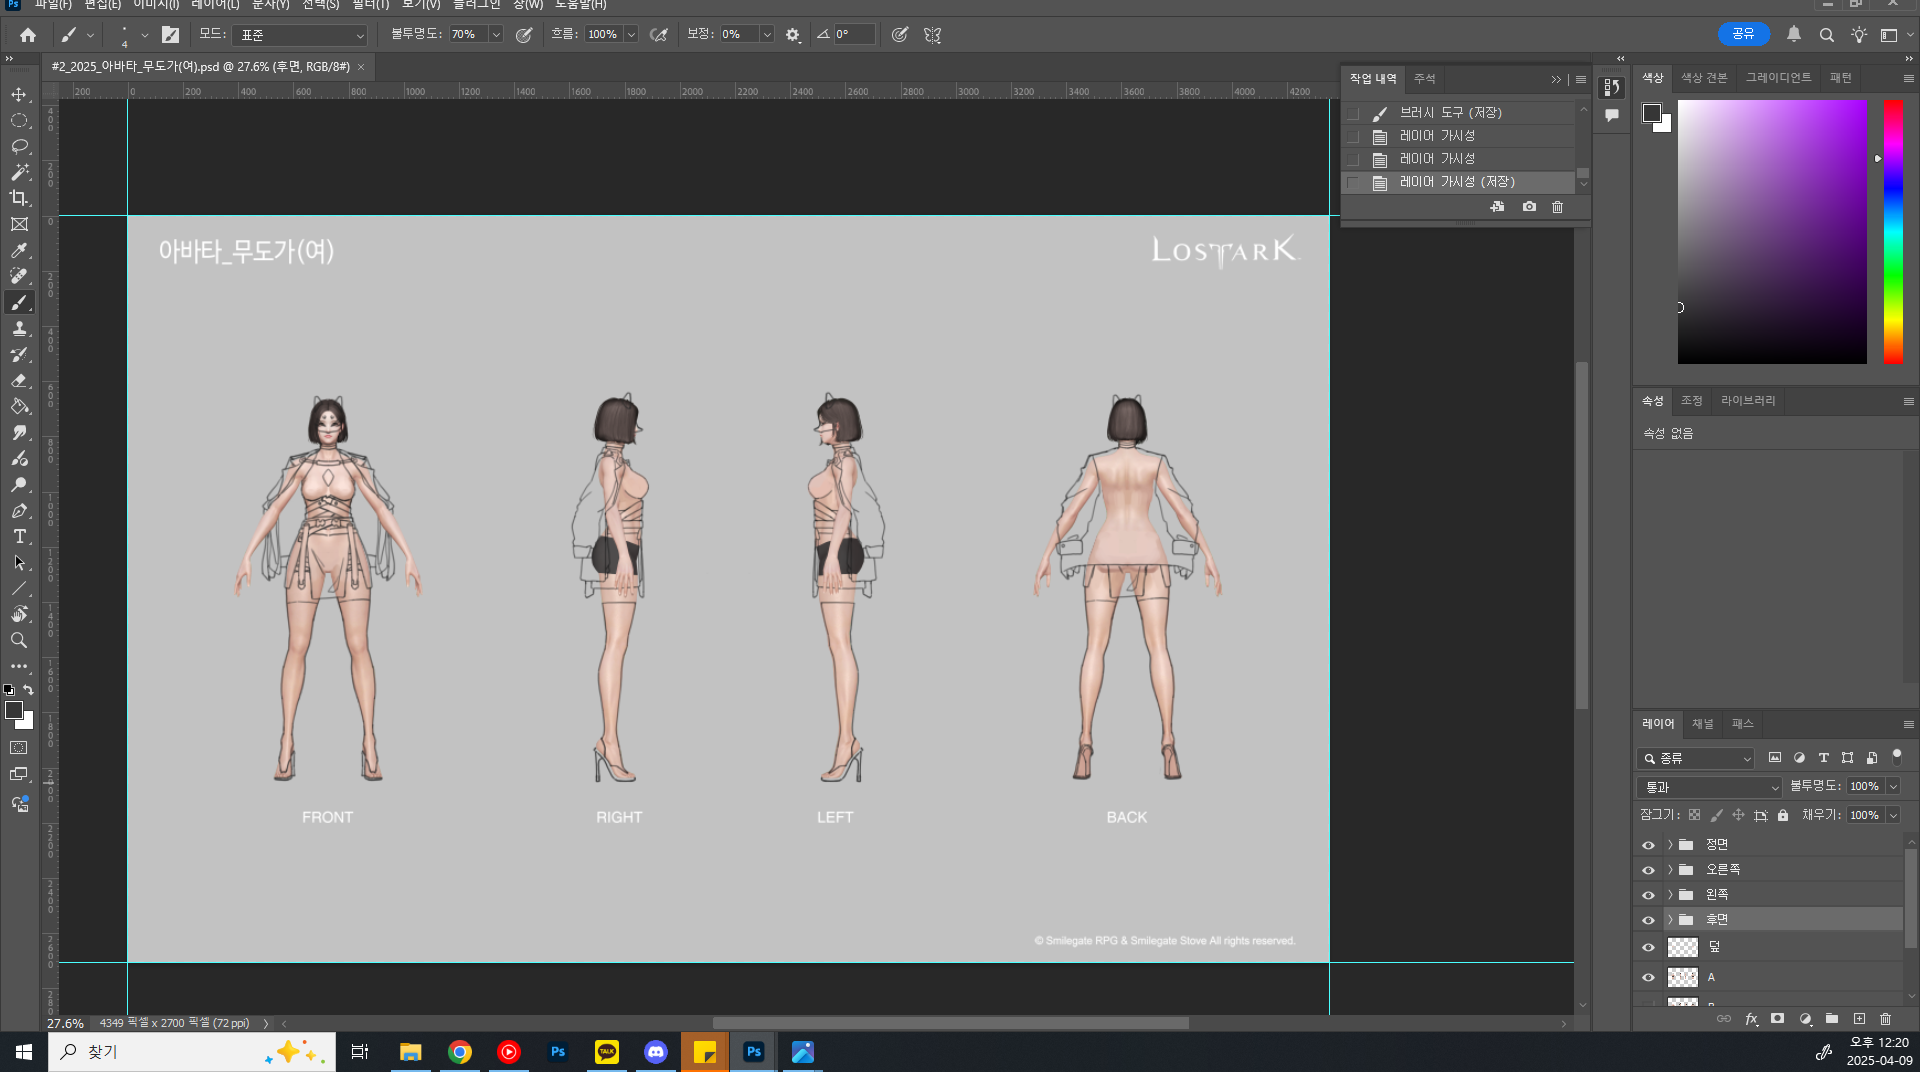Open the flow 100% dropdown arrow
This screenshot has height=1072, width=1920.
631,35
